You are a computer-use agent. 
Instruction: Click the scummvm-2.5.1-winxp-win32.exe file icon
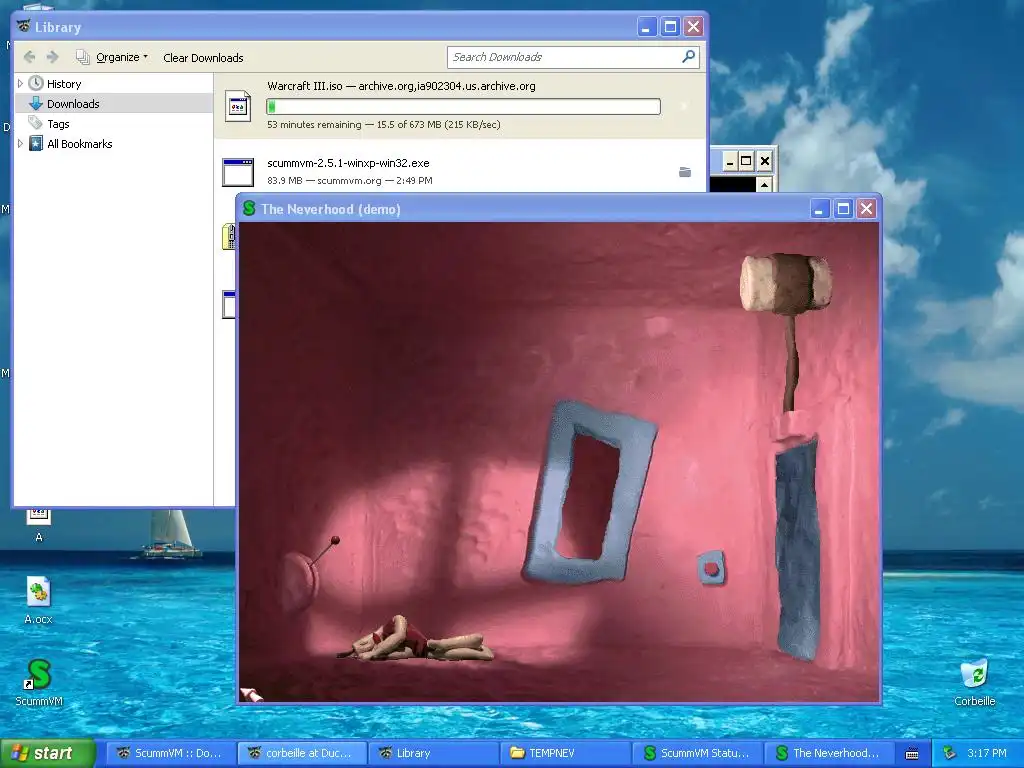point(238,172)
